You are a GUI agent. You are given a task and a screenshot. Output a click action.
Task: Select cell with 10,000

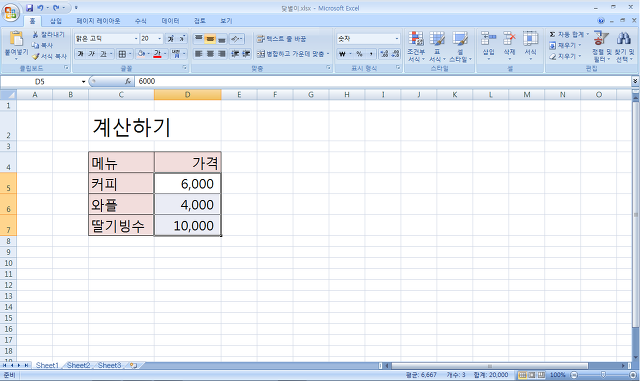(x=188, y=225)
